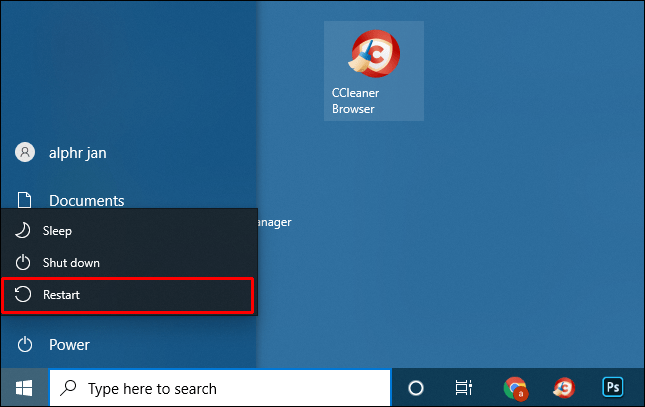Click the Windows Start button
The height and width of the screenshot is (407, 645).
click(24, 388)
